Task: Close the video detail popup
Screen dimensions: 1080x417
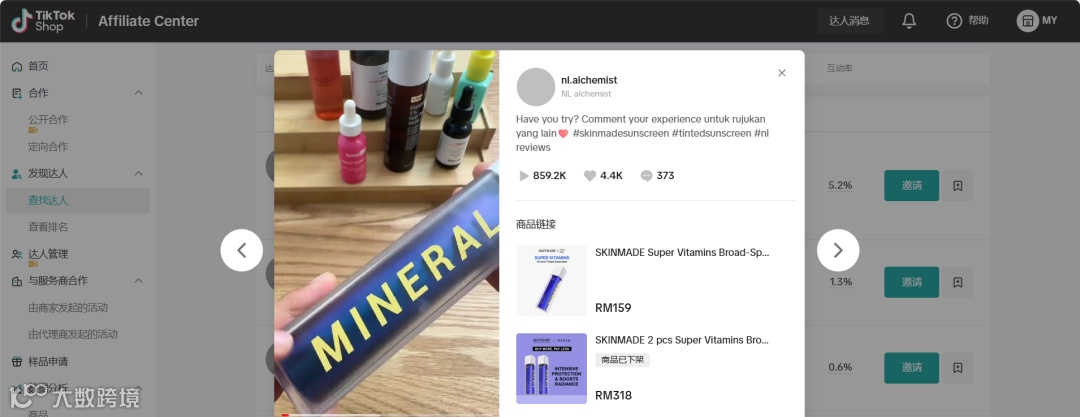Action: click(x=782, y=73)
